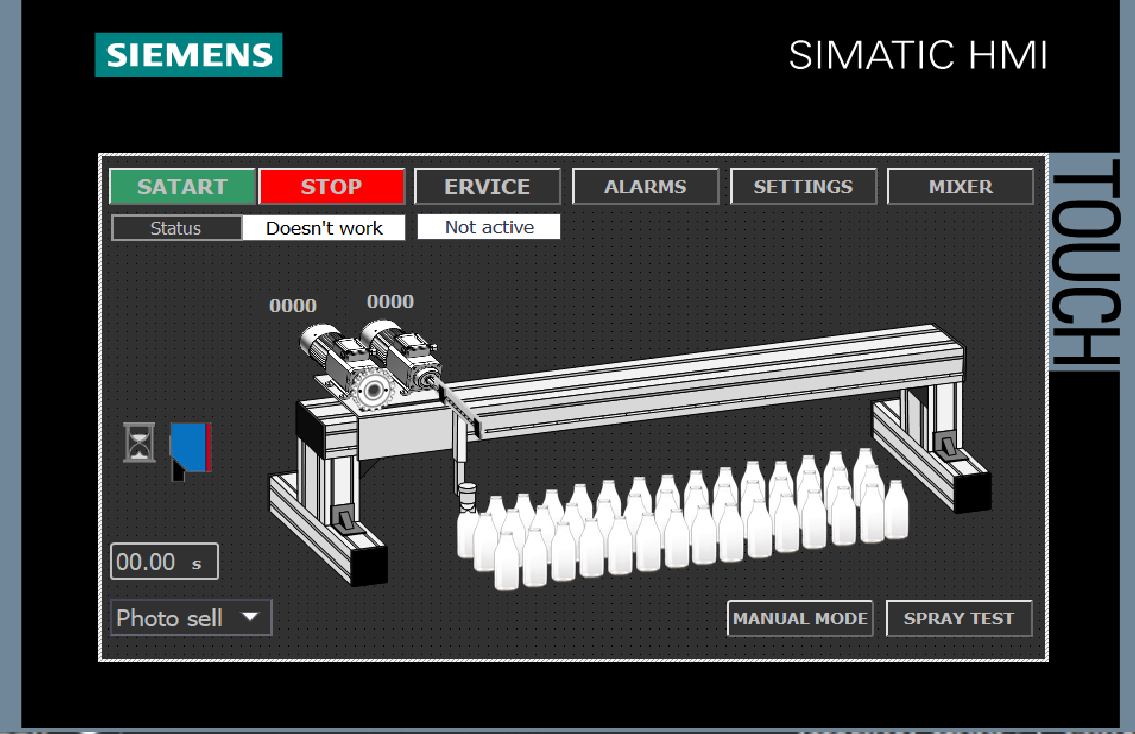Click the blue photo sensor icon
This screenshot has width=1135, height=734.
pyautogui.click(x=190, y=447)
